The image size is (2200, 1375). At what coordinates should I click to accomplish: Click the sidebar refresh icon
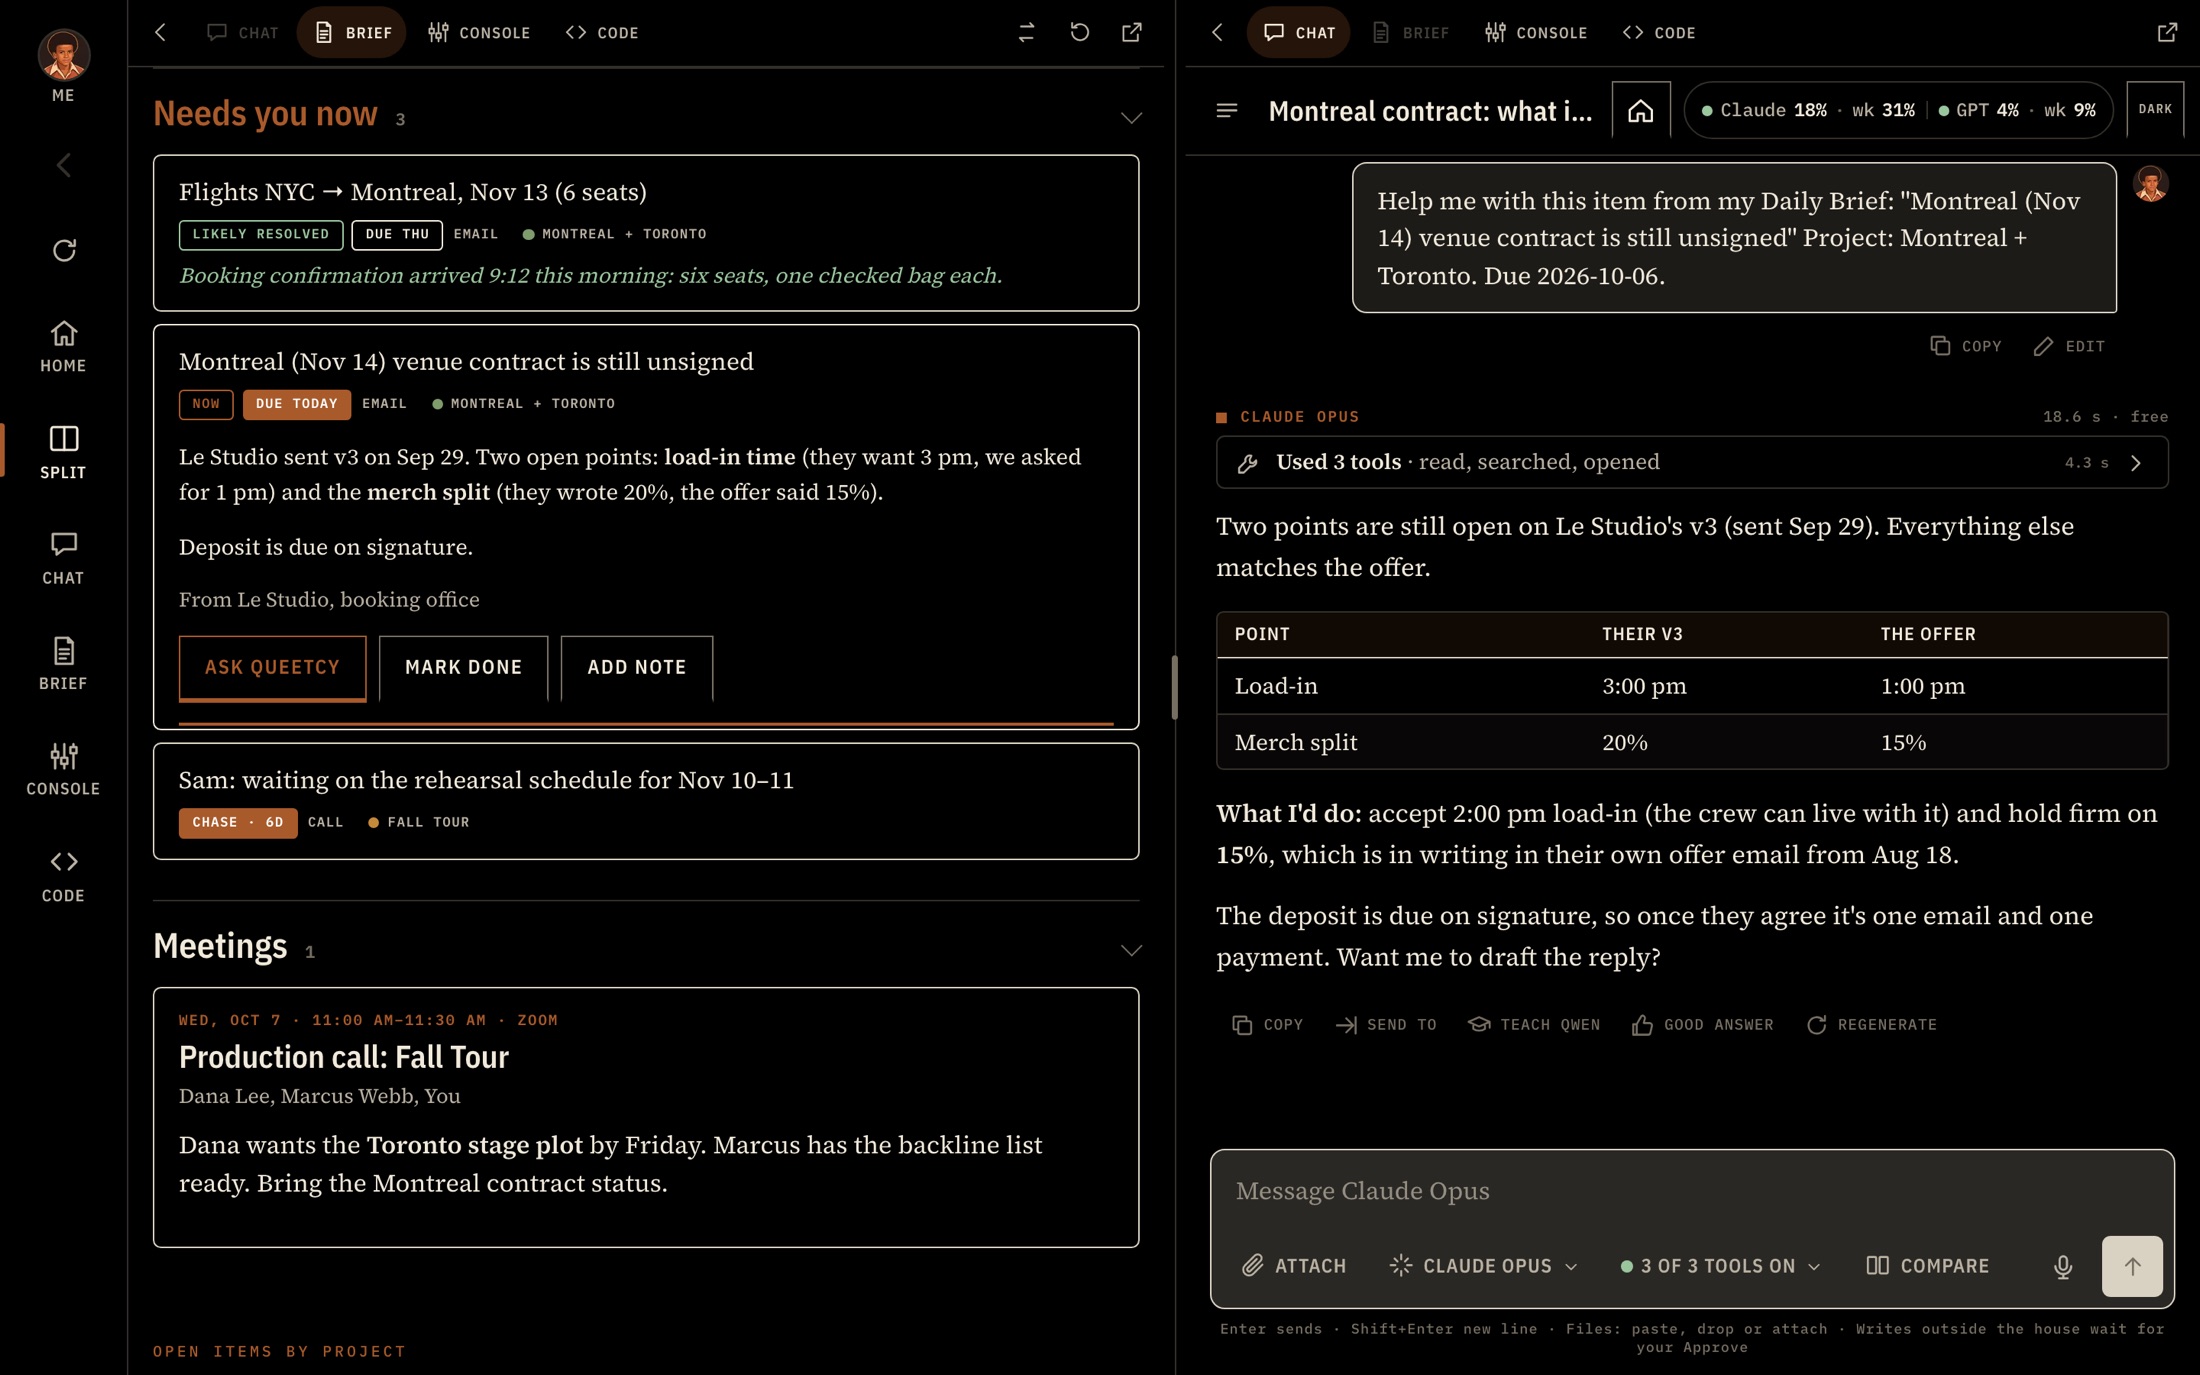point(64,250)
